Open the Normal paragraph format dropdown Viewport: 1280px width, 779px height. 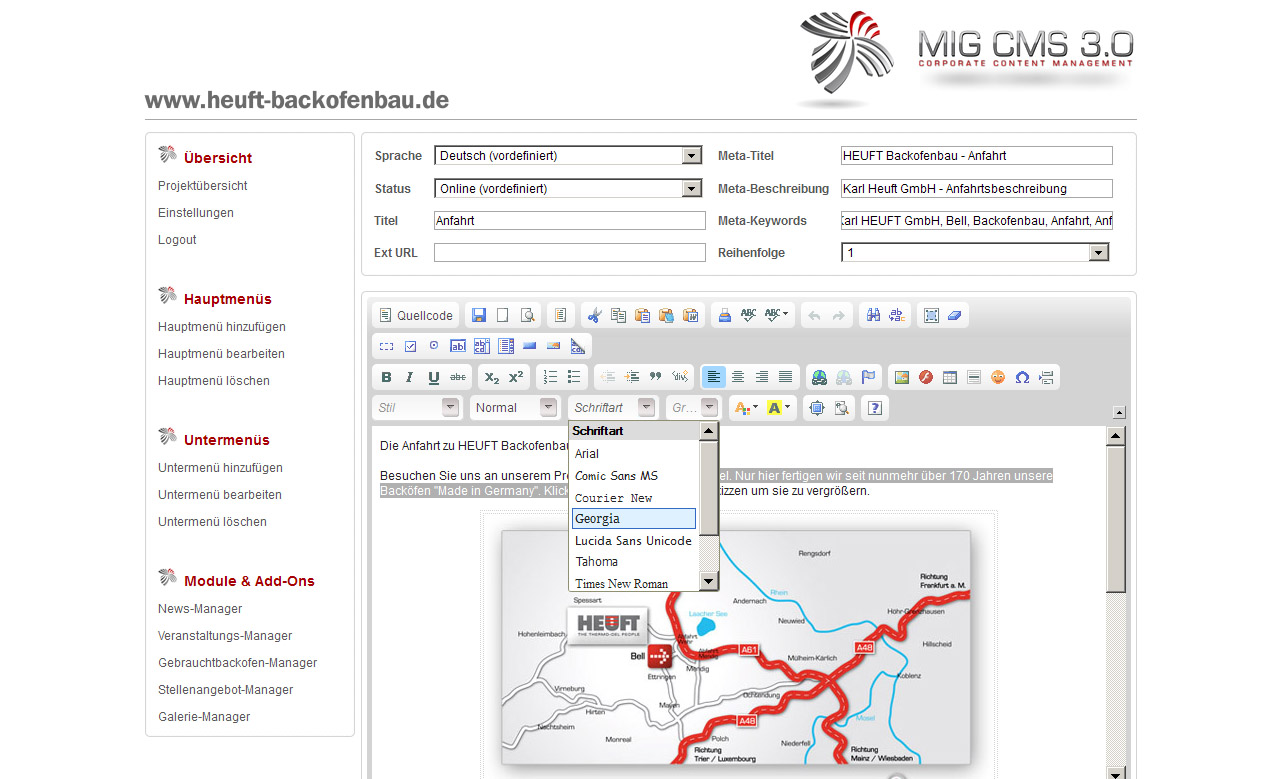click(x=515, y=408)
